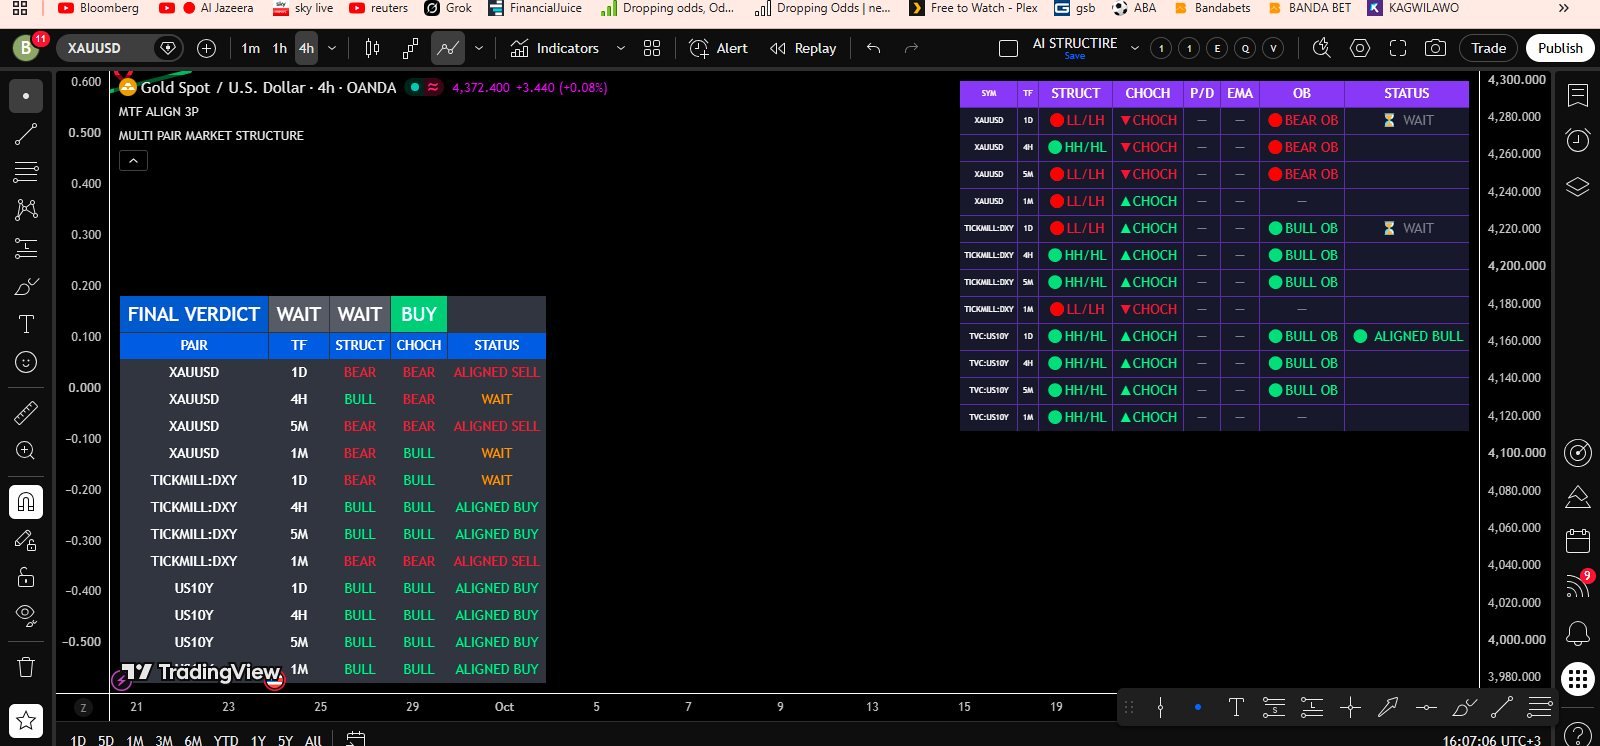Pick the arrow tool in floating toolbar
This screenshot has height=746, width=1600.
(1388, 708)
